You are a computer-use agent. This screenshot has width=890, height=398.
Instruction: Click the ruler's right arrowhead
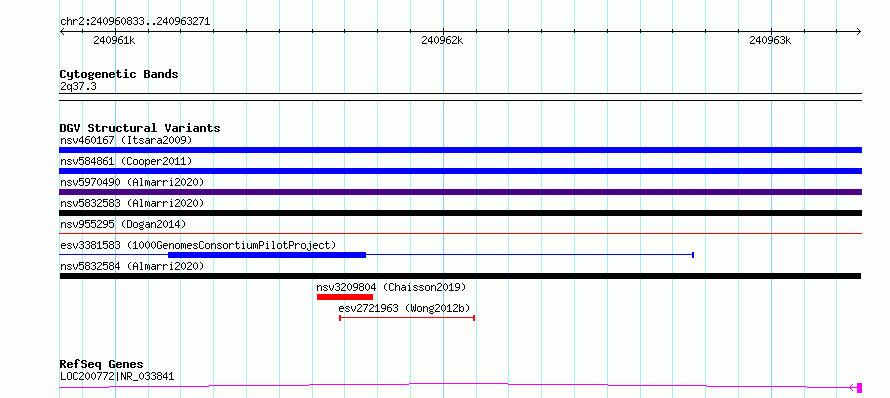[x=859, y=31]
